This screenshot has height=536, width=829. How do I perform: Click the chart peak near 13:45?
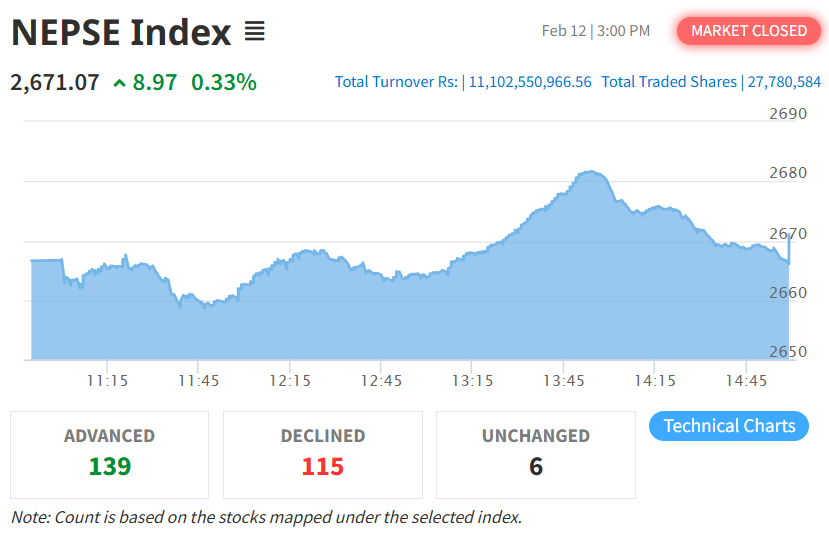tap(591, 172)
